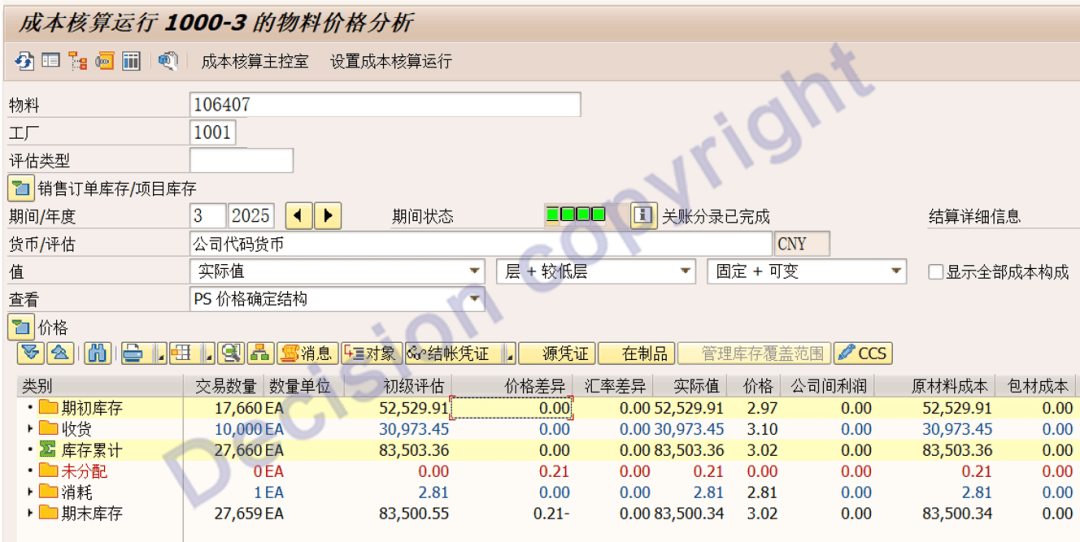Expand all rows with the double down-arrow icon
The height and width of the screenshot is (542, 1080).
coord(32,353)
